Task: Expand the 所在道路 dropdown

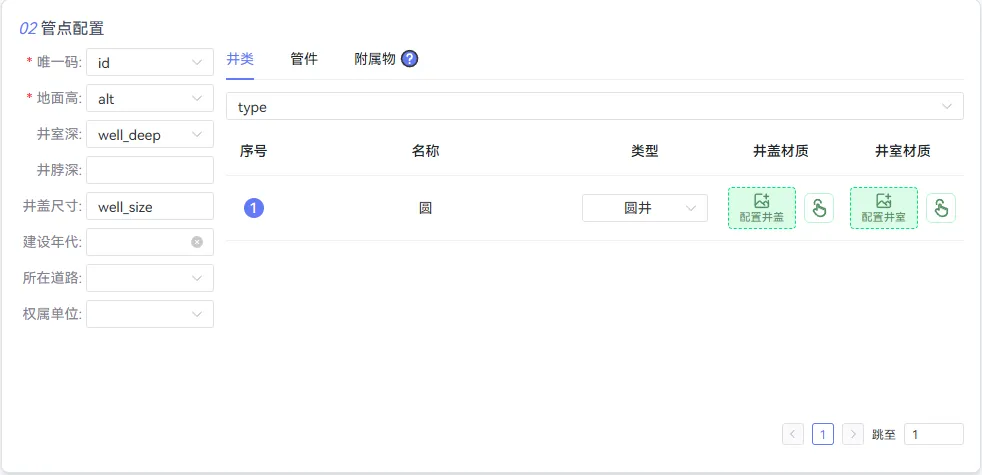Action: [150, 278]
